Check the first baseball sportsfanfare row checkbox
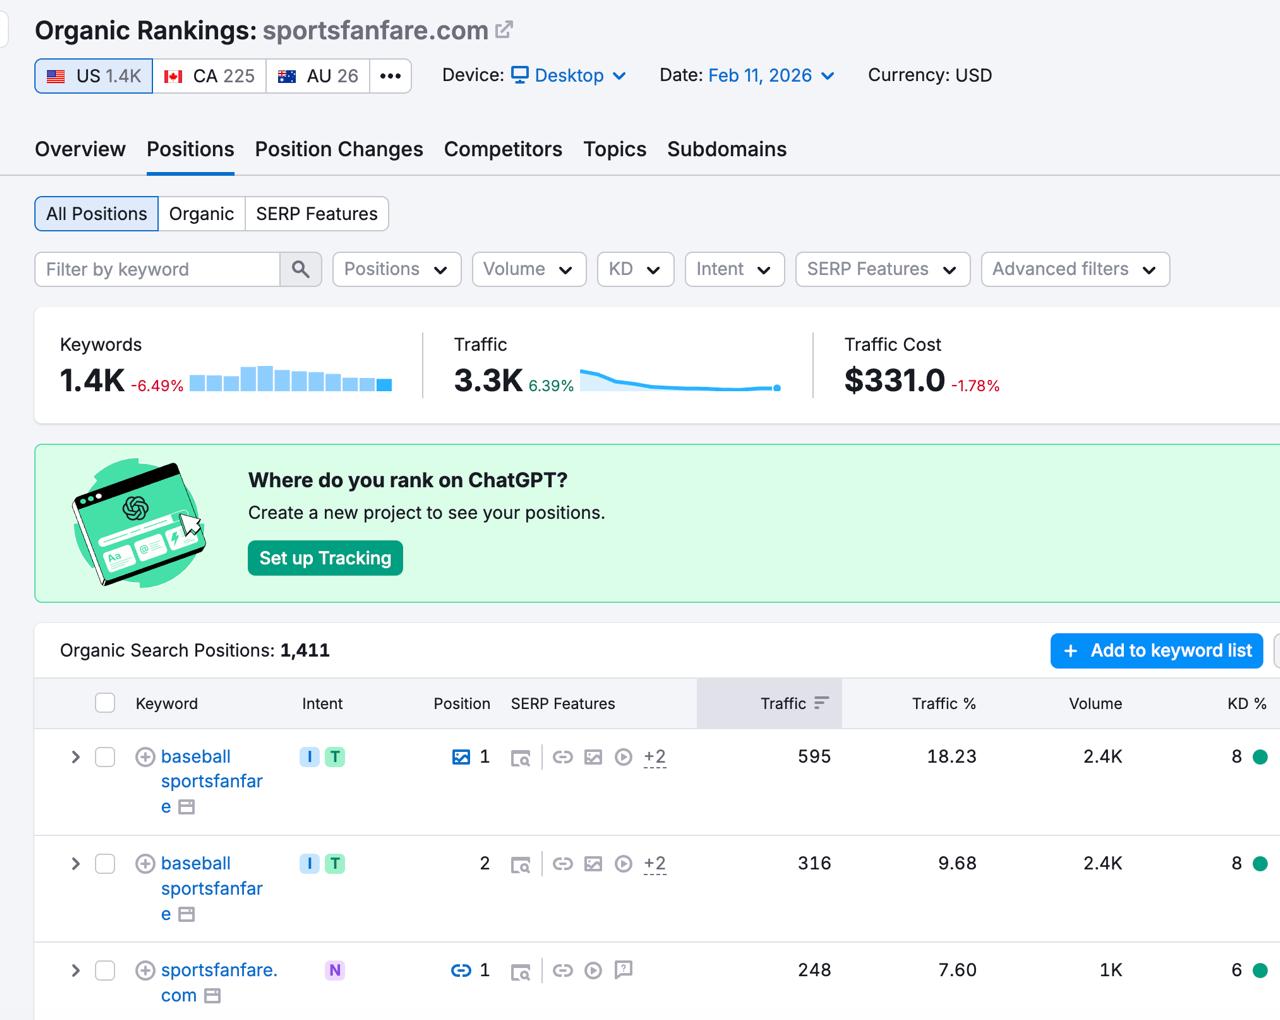 105,757
